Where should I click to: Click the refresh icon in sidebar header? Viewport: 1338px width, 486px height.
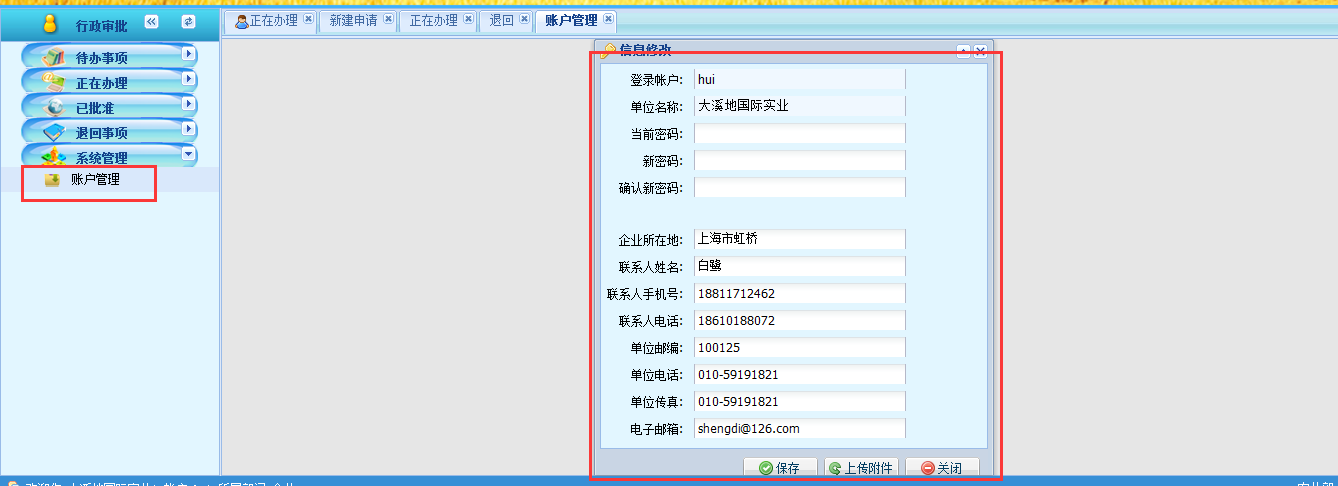click(188, 22)
